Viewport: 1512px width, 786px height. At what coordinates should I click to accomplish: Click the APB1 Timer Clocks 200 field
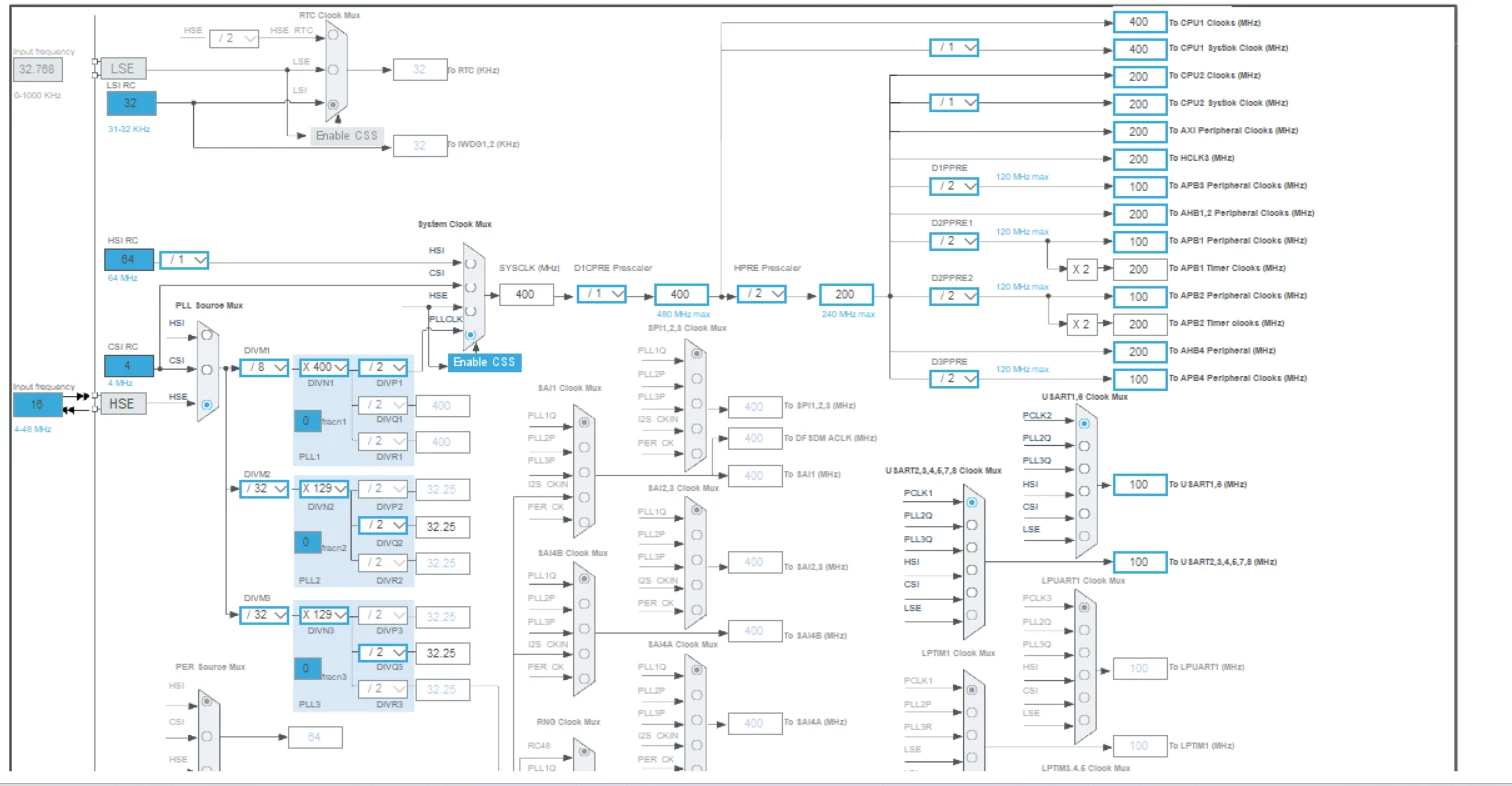pos(1140,269)
